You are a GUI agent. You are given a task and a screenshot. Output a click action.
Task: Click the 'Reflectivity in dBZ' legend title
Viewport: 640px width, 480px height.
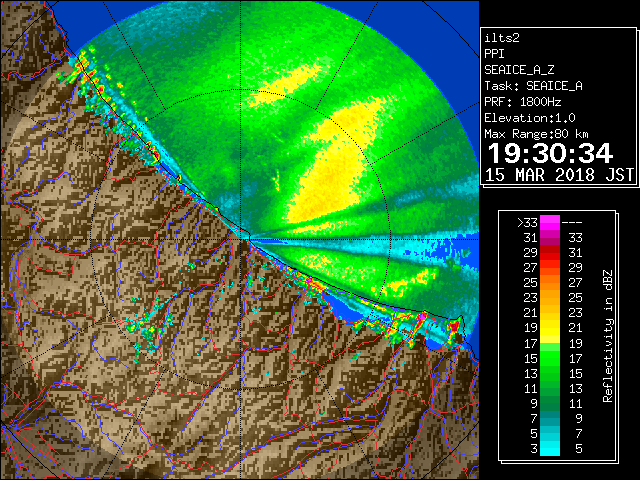(608, 336)
